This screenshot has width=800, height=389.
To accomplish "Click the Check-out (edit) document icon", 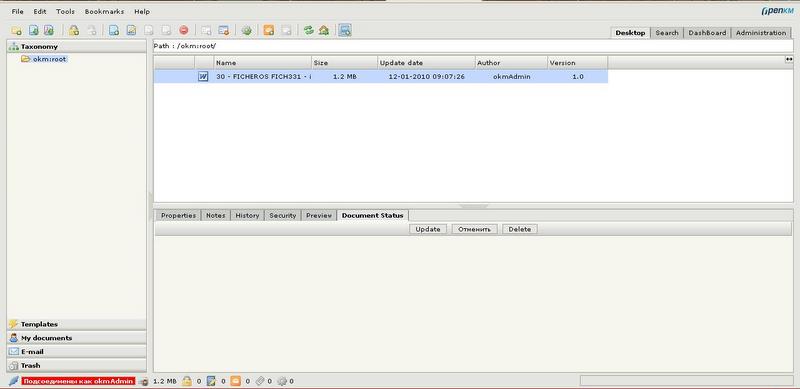I will [x=131, y=31].
